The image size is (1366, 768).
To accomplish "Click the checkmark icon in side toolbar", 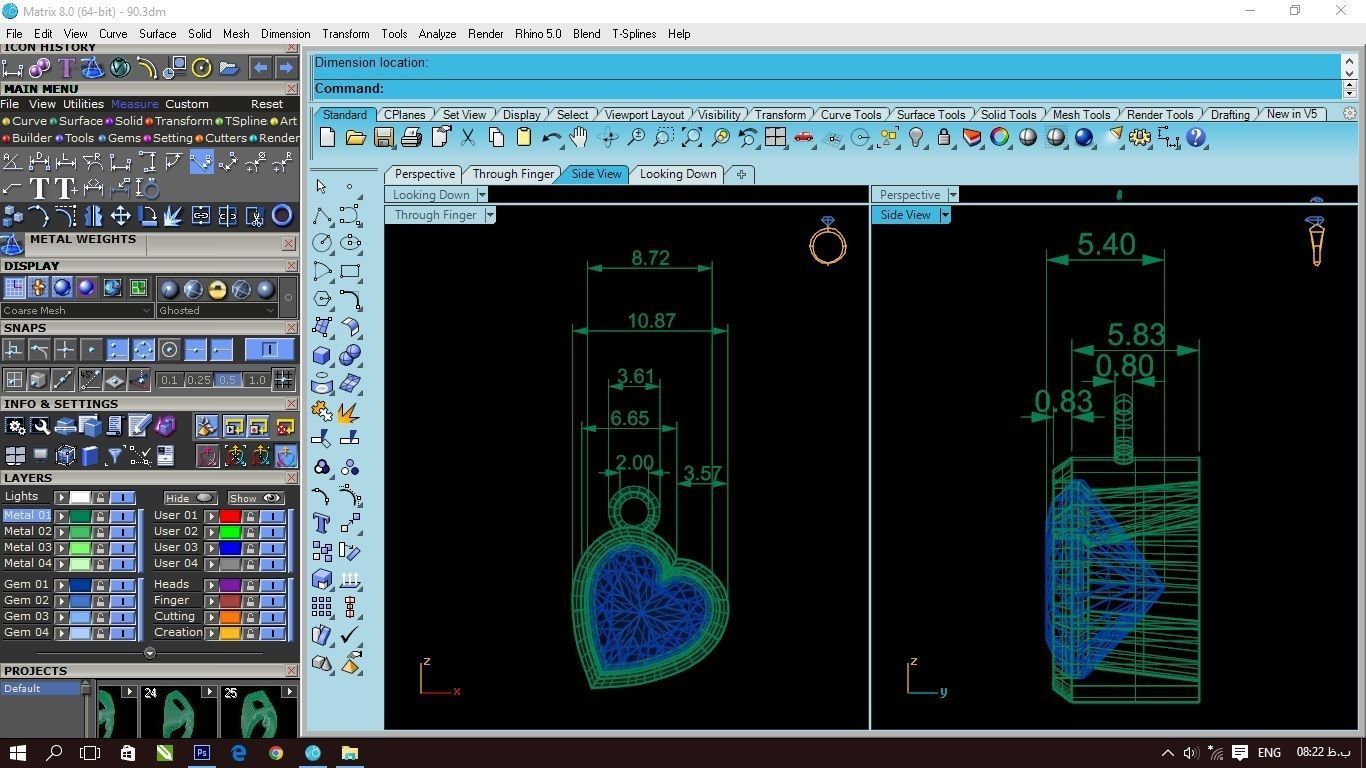I will click(x=350, y=635).
